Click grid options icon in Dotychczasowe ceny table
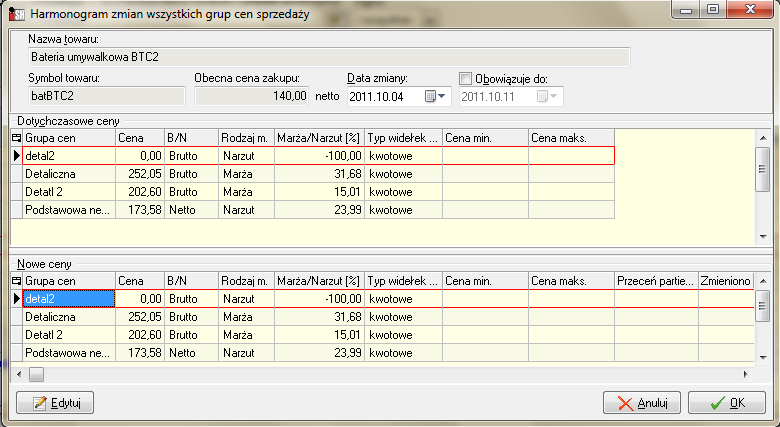The width and height of the screenshot is (780, 427). (16, 138)
